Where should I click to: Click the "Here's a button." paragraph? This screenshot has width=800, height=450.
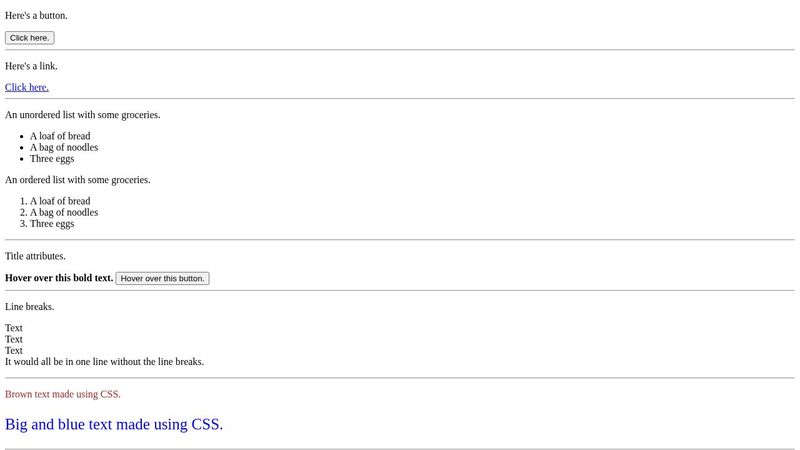[x=37, y=16]
